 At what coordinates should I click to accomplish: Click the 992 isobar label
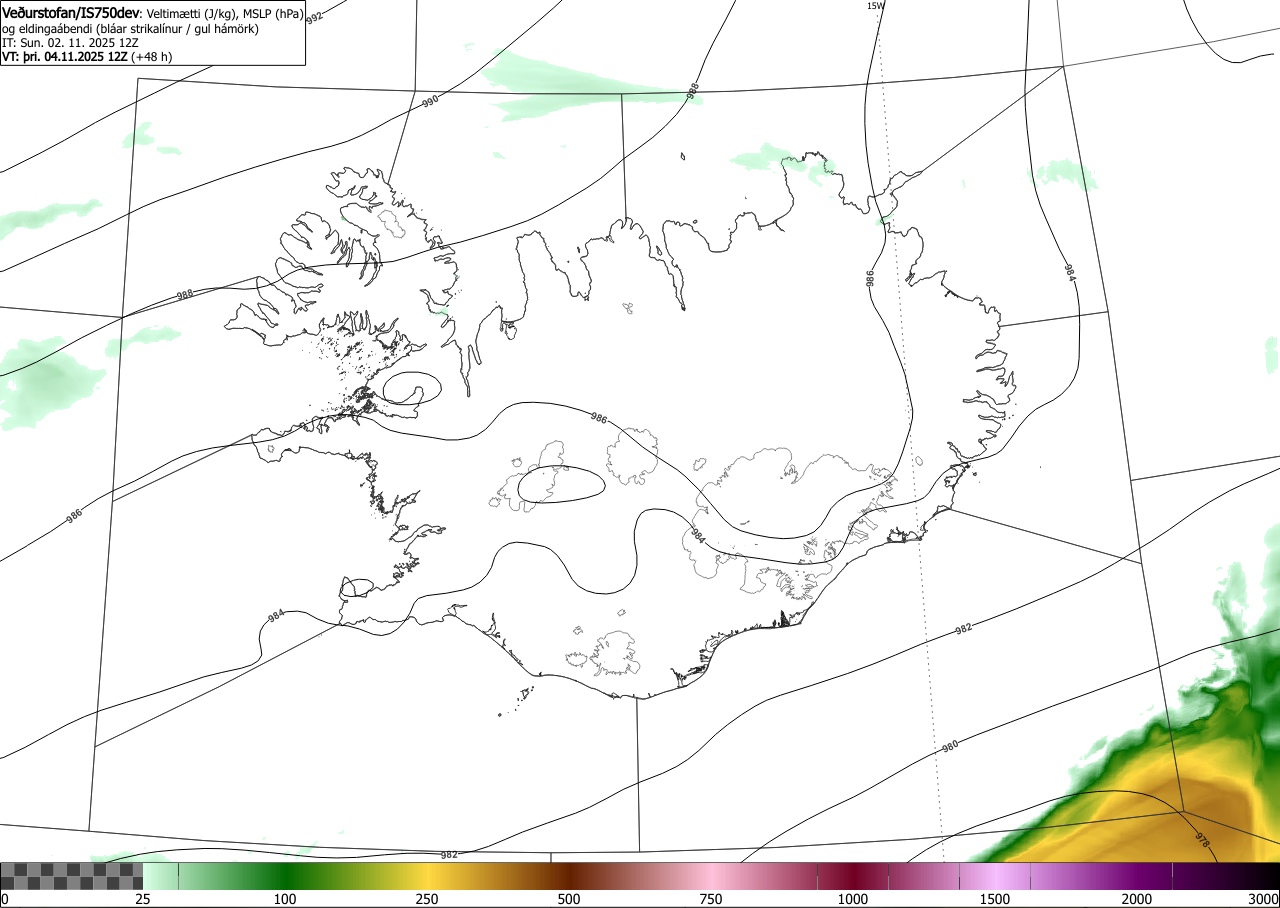click(x=315, y=18)
